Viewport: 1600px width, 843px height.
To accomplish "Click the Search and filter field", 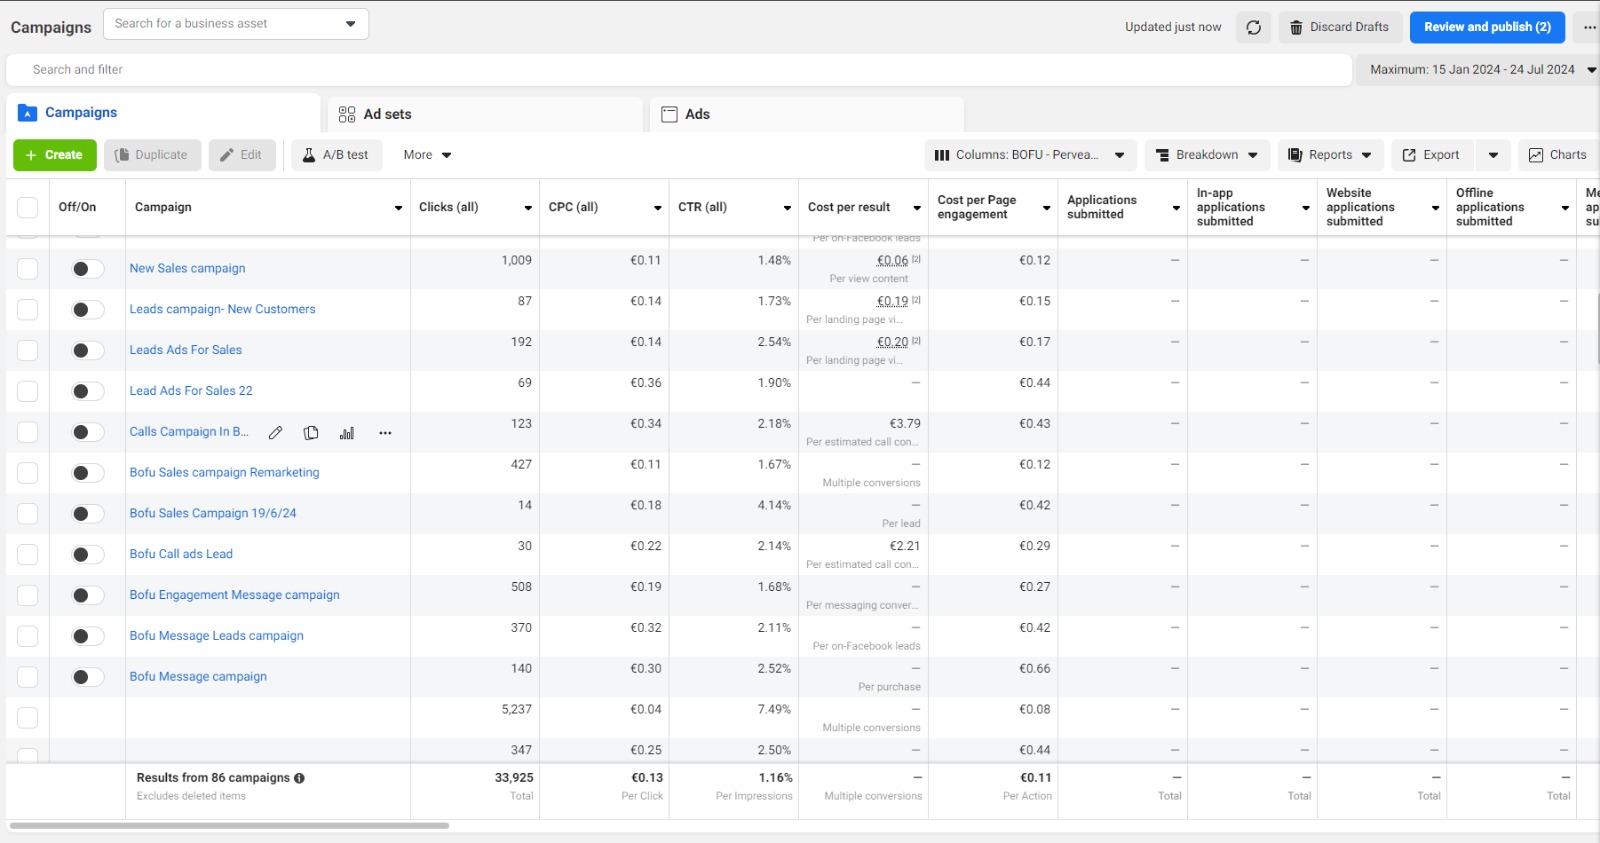I will [x=679, y=70].
